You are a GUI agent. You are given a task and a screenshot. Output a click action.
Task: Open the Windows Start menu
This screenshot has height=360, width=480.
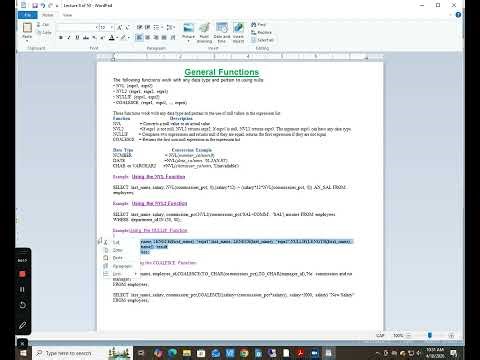pos(23,353)
